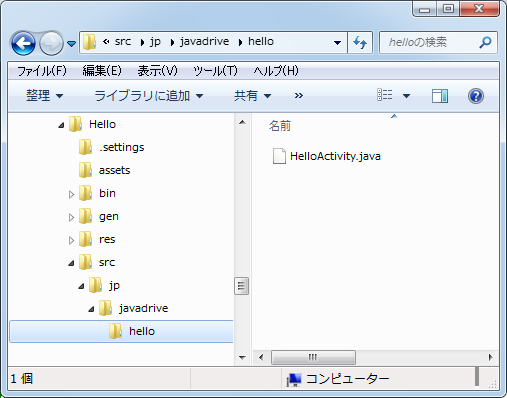Click the change view icon
Screen dimensions: 507x398
point(385,95)
